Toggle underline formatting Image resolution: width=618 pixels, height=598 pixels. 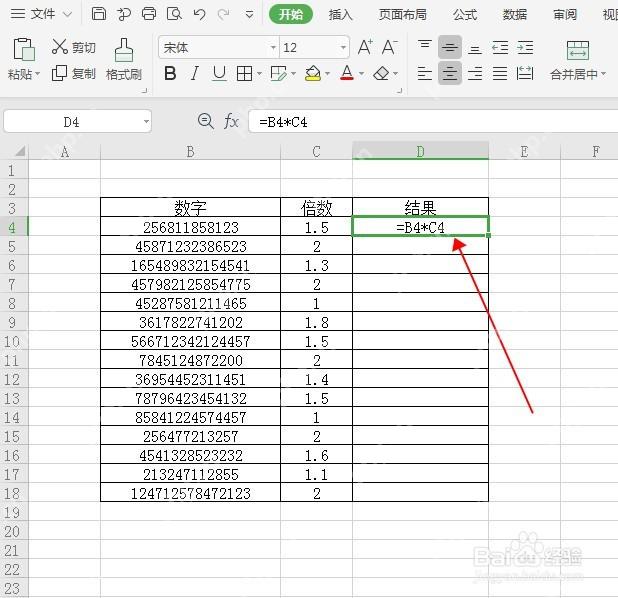(x=219, y=73)
